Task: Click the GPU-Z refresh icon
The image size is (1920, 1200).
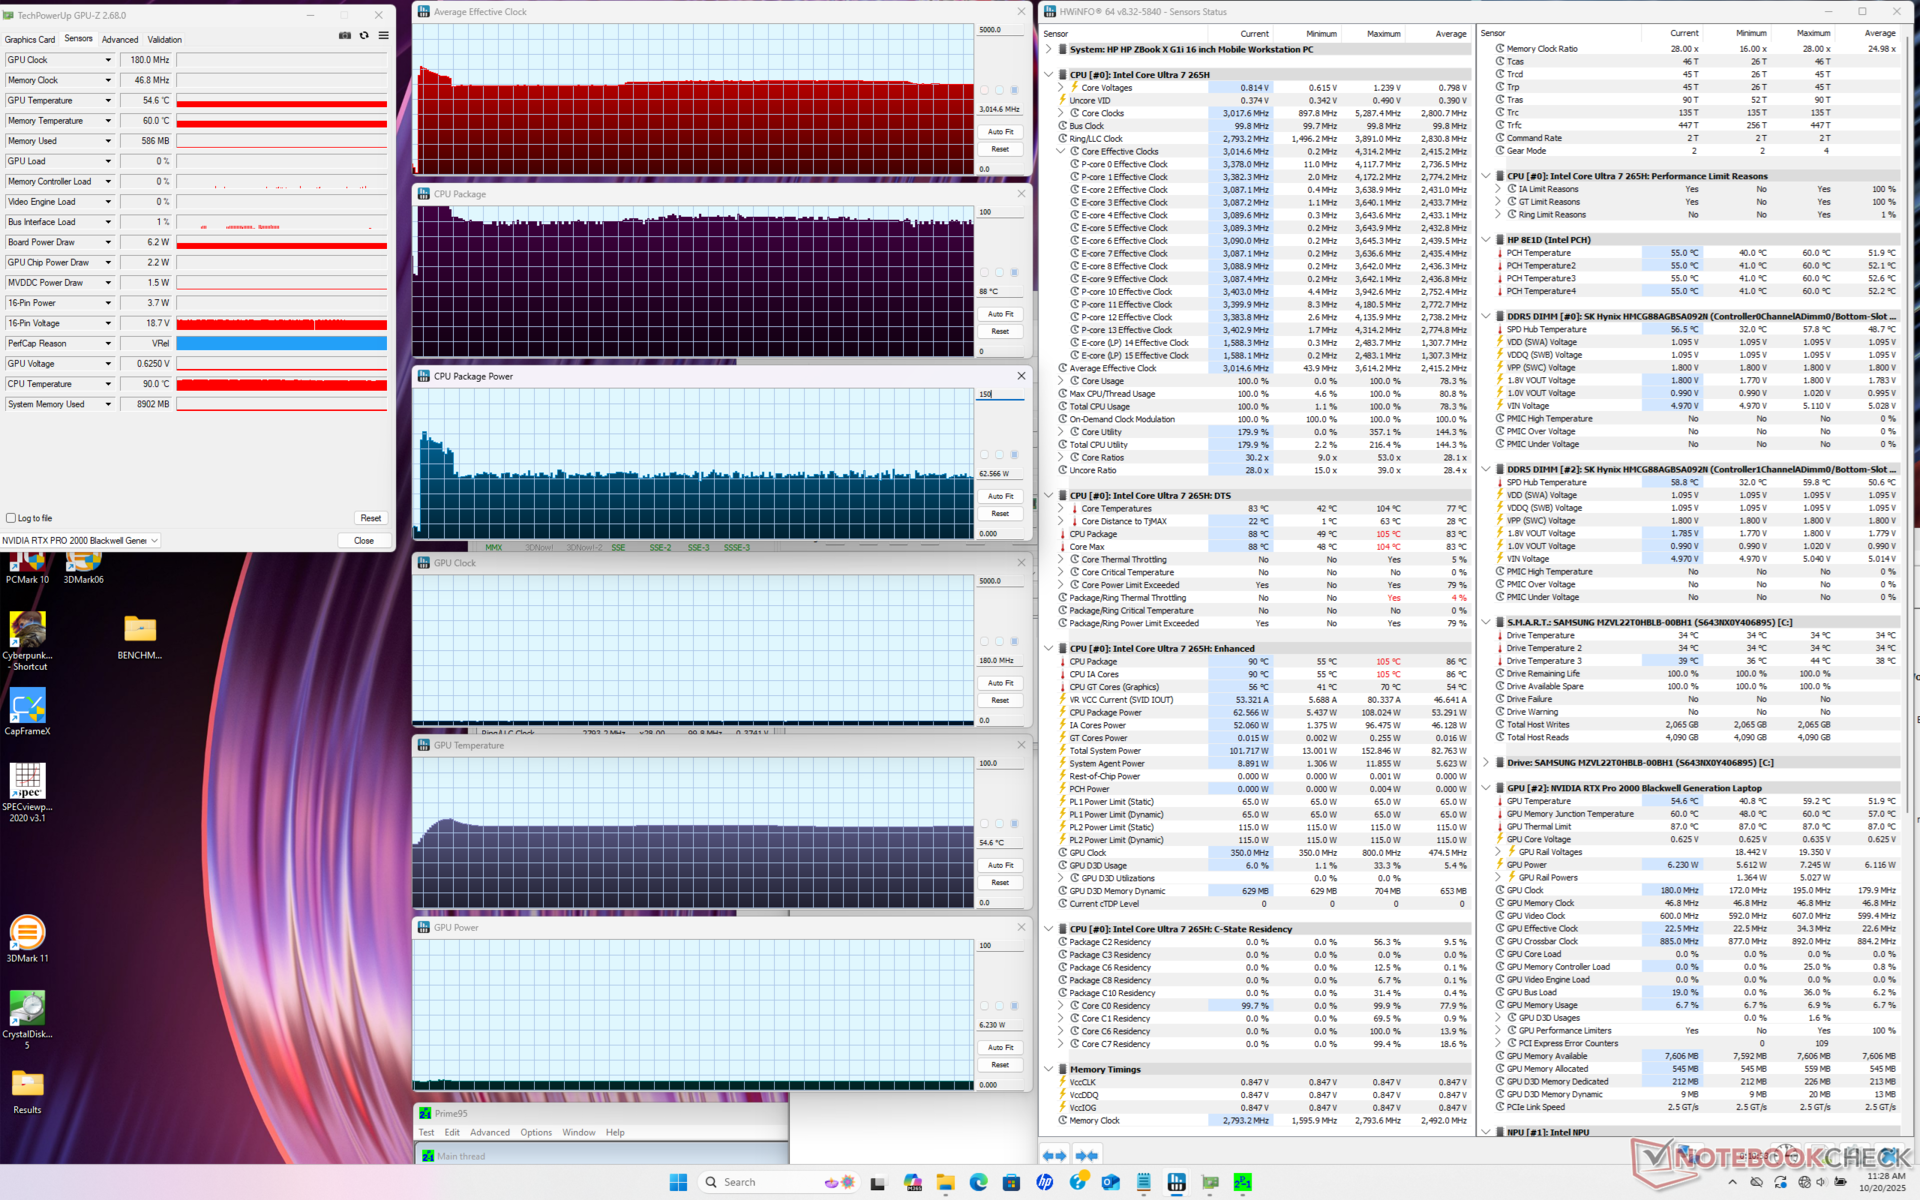Action: (x=364, y=36)
